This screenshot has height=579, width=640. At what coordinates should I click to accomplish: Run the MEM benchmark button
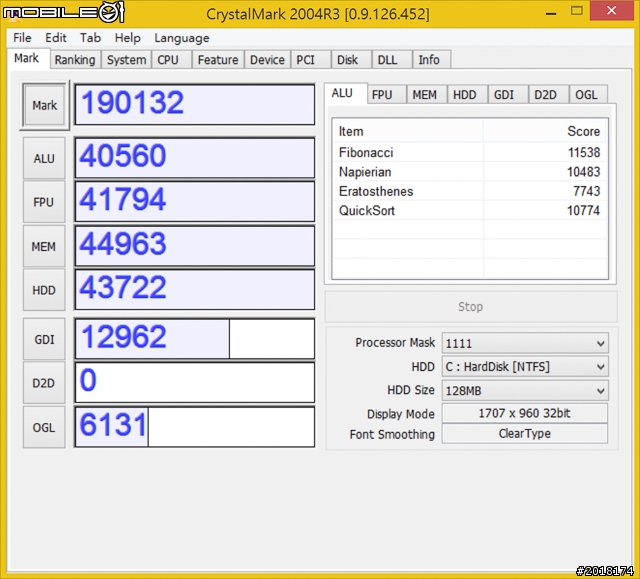point(44,246)
